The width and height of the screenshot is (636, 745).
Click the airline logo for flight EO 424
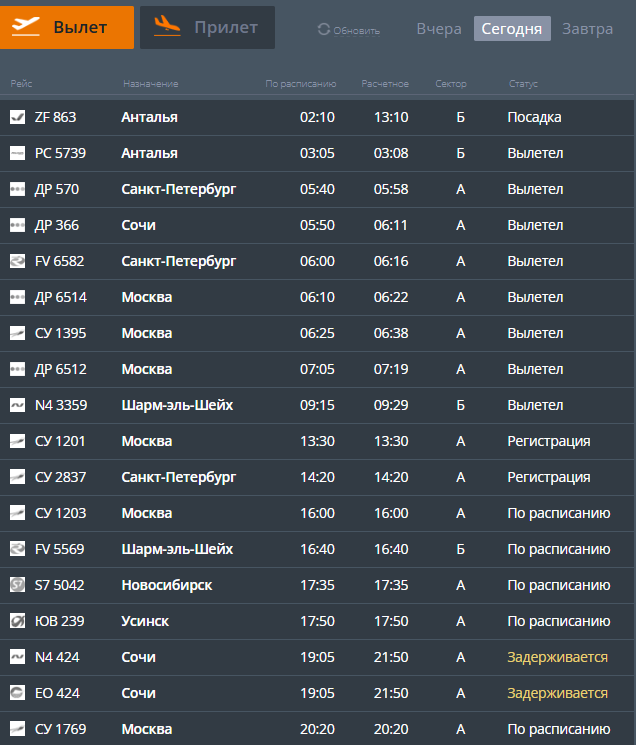tap(17, 693)
